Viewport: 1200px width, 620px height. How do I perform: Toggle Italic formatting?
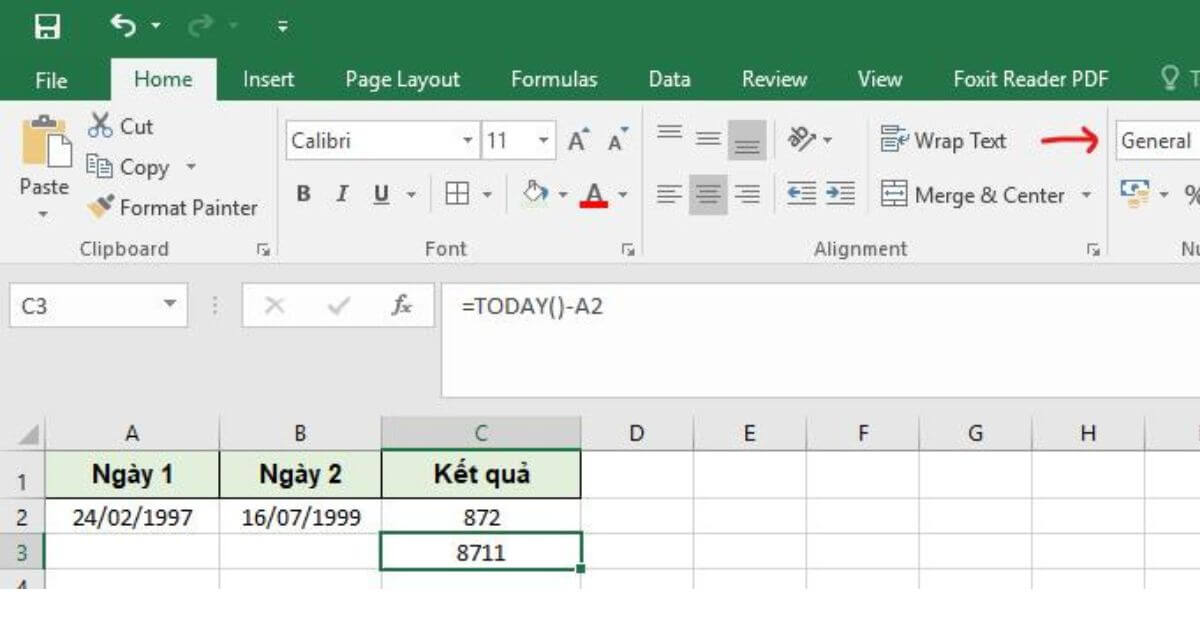342,195
